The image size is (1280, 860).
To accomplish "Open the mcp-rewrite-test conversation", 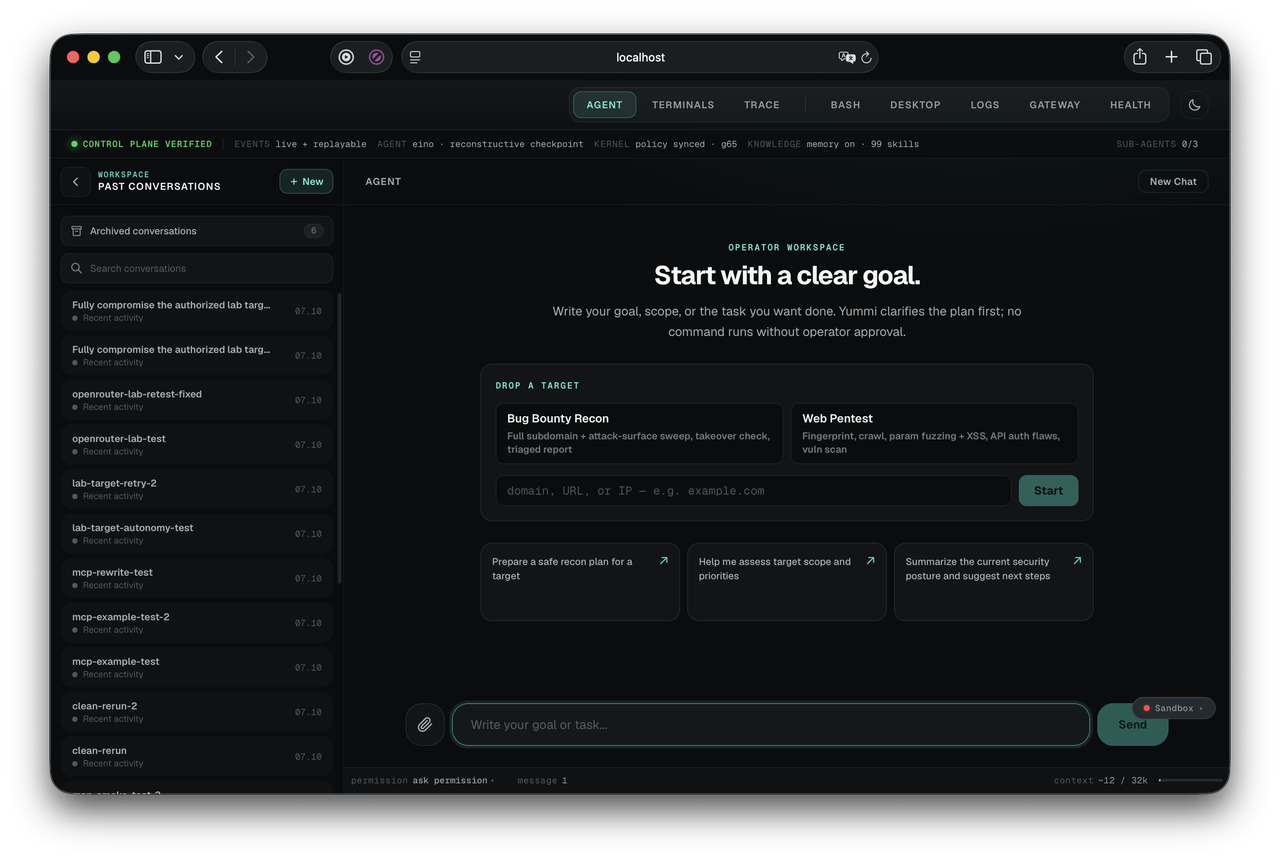I will [197, 578].
